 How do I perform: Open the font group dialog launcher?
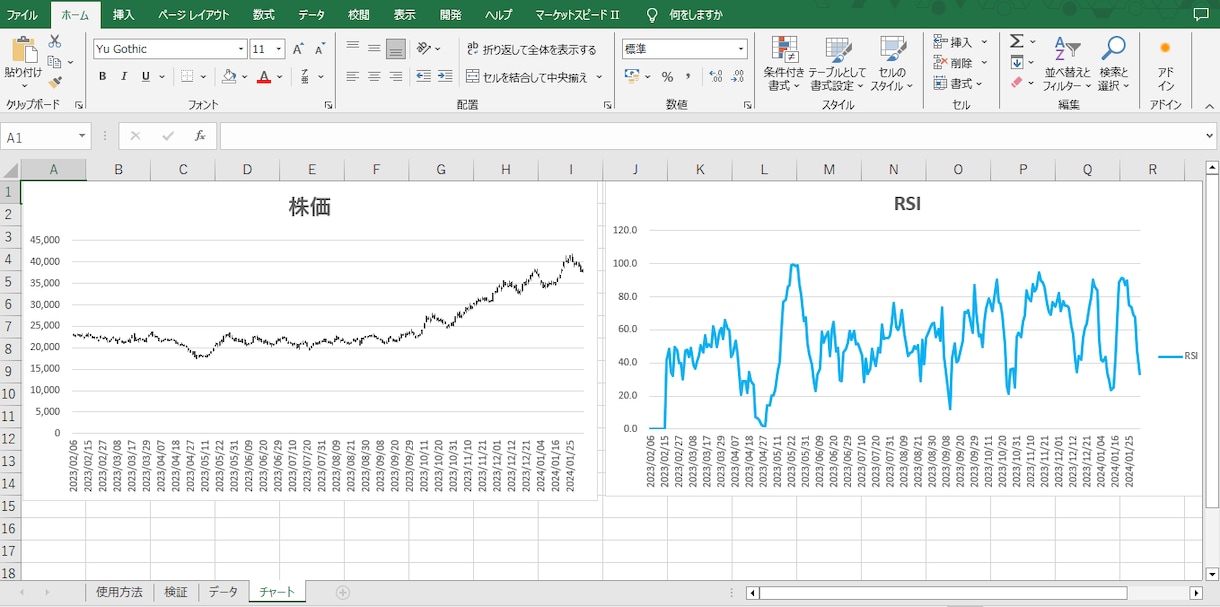click(x=328, y=105)
